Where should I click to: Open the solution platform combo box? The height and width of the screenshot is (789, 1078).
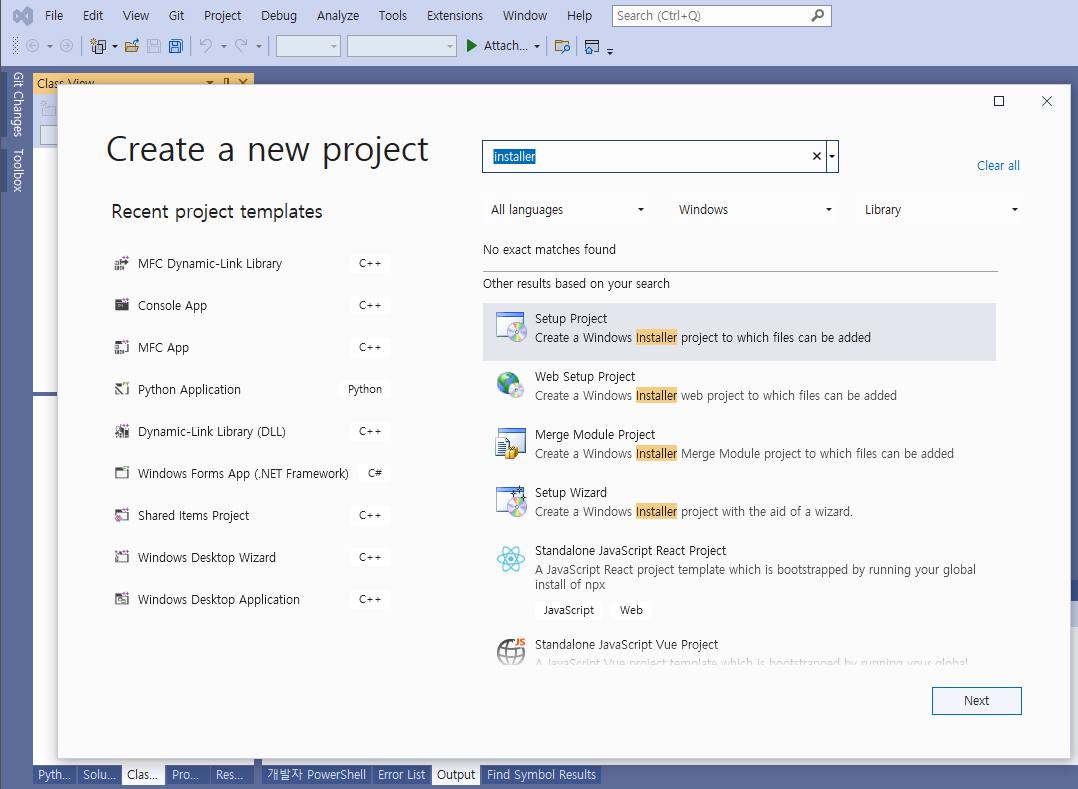tap(402, 46)
